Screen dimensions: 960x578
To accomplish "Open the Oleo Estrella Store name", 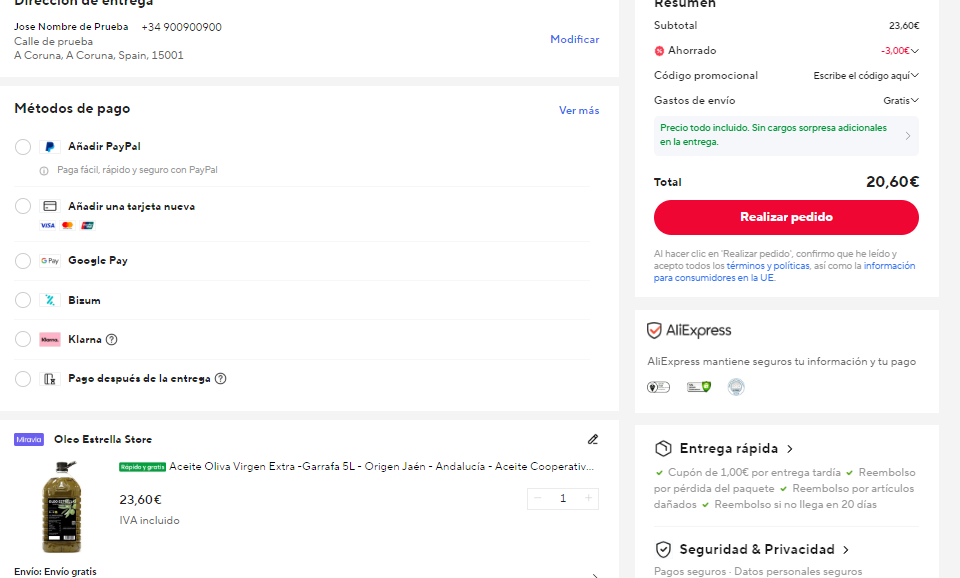I will click(x=103, y=440).
